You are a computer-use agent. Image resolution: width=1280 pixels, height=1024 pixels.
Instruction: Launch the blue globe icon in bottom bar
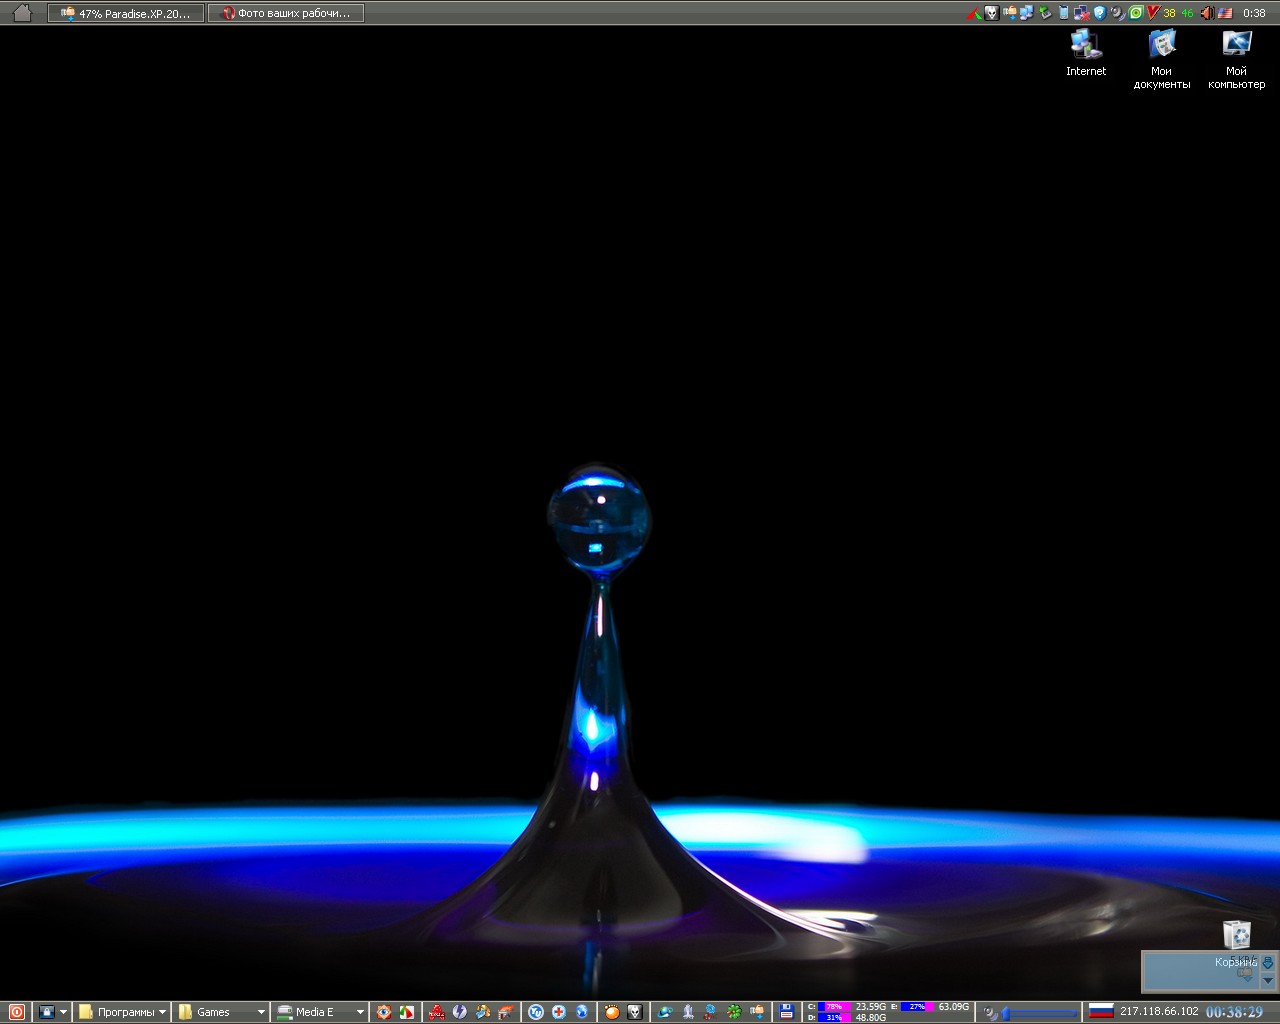point(582,1012)
